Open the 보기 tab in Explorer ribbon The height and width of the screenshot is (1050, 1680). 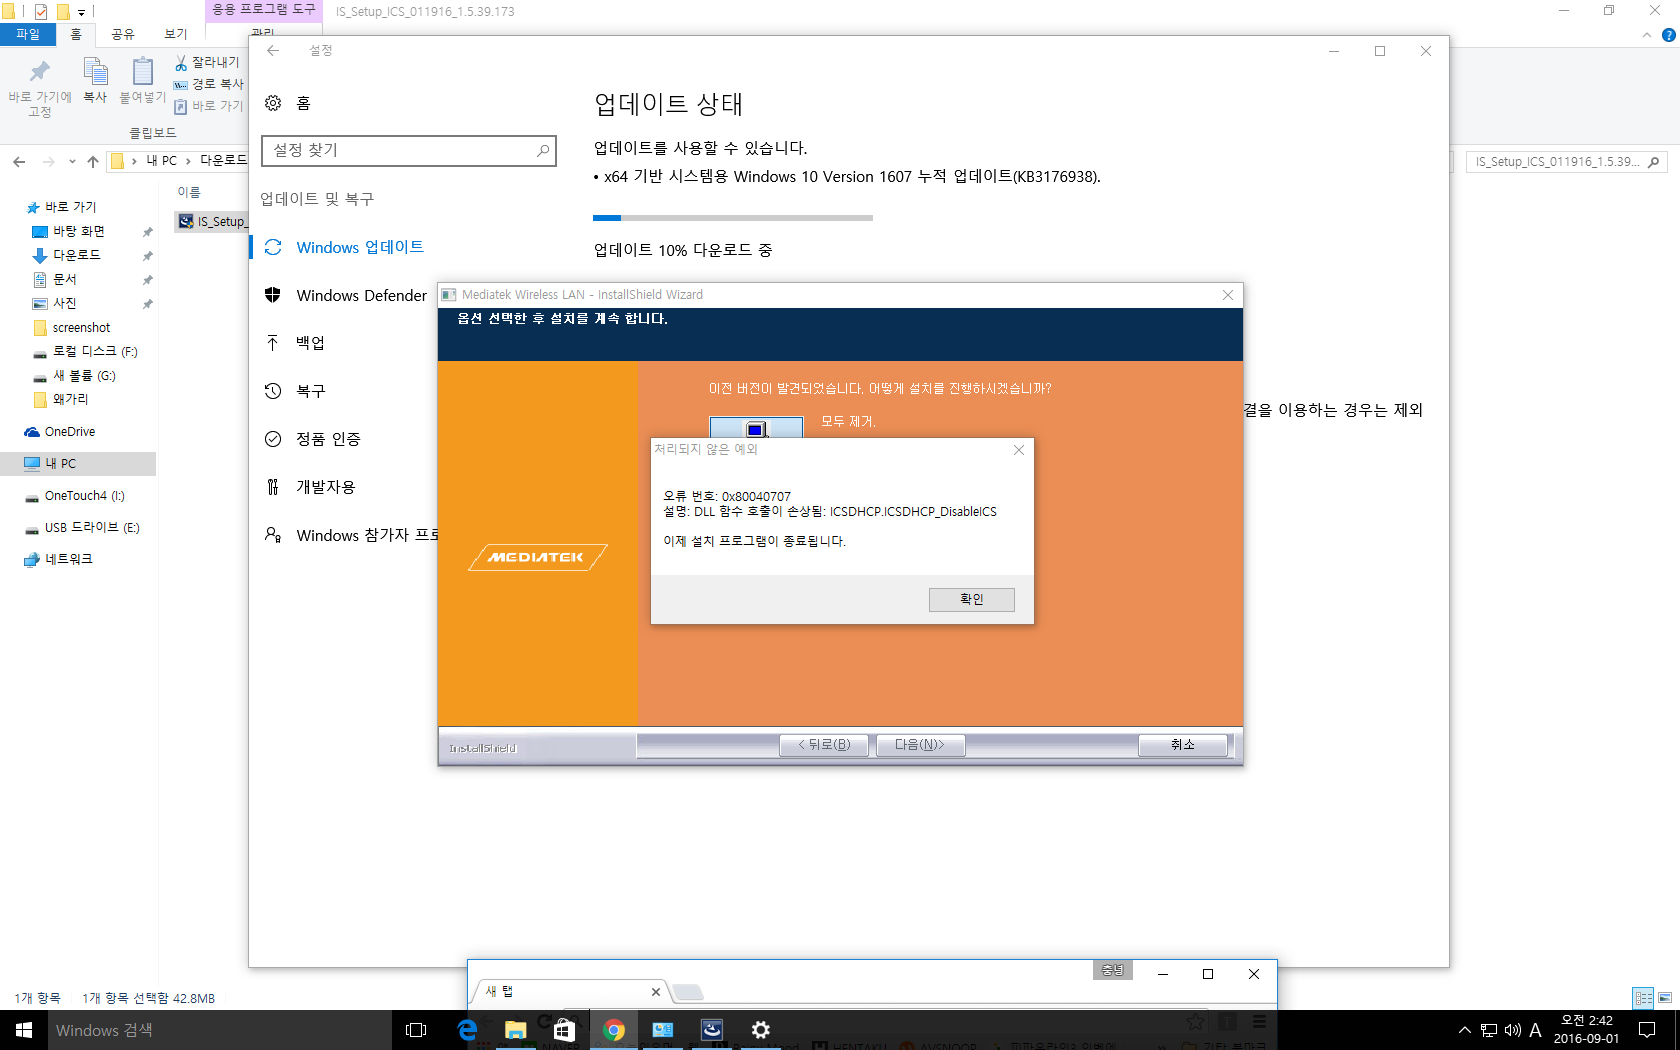(176, 34)
